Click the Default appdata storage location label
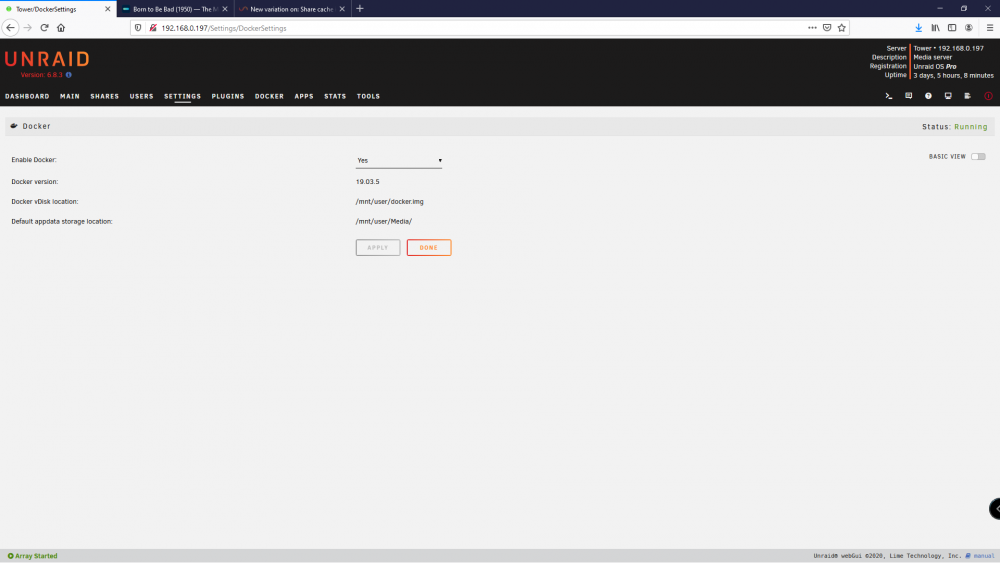Image resolution: width=1000 pixels, height=563 pixels. pos(62,222)
